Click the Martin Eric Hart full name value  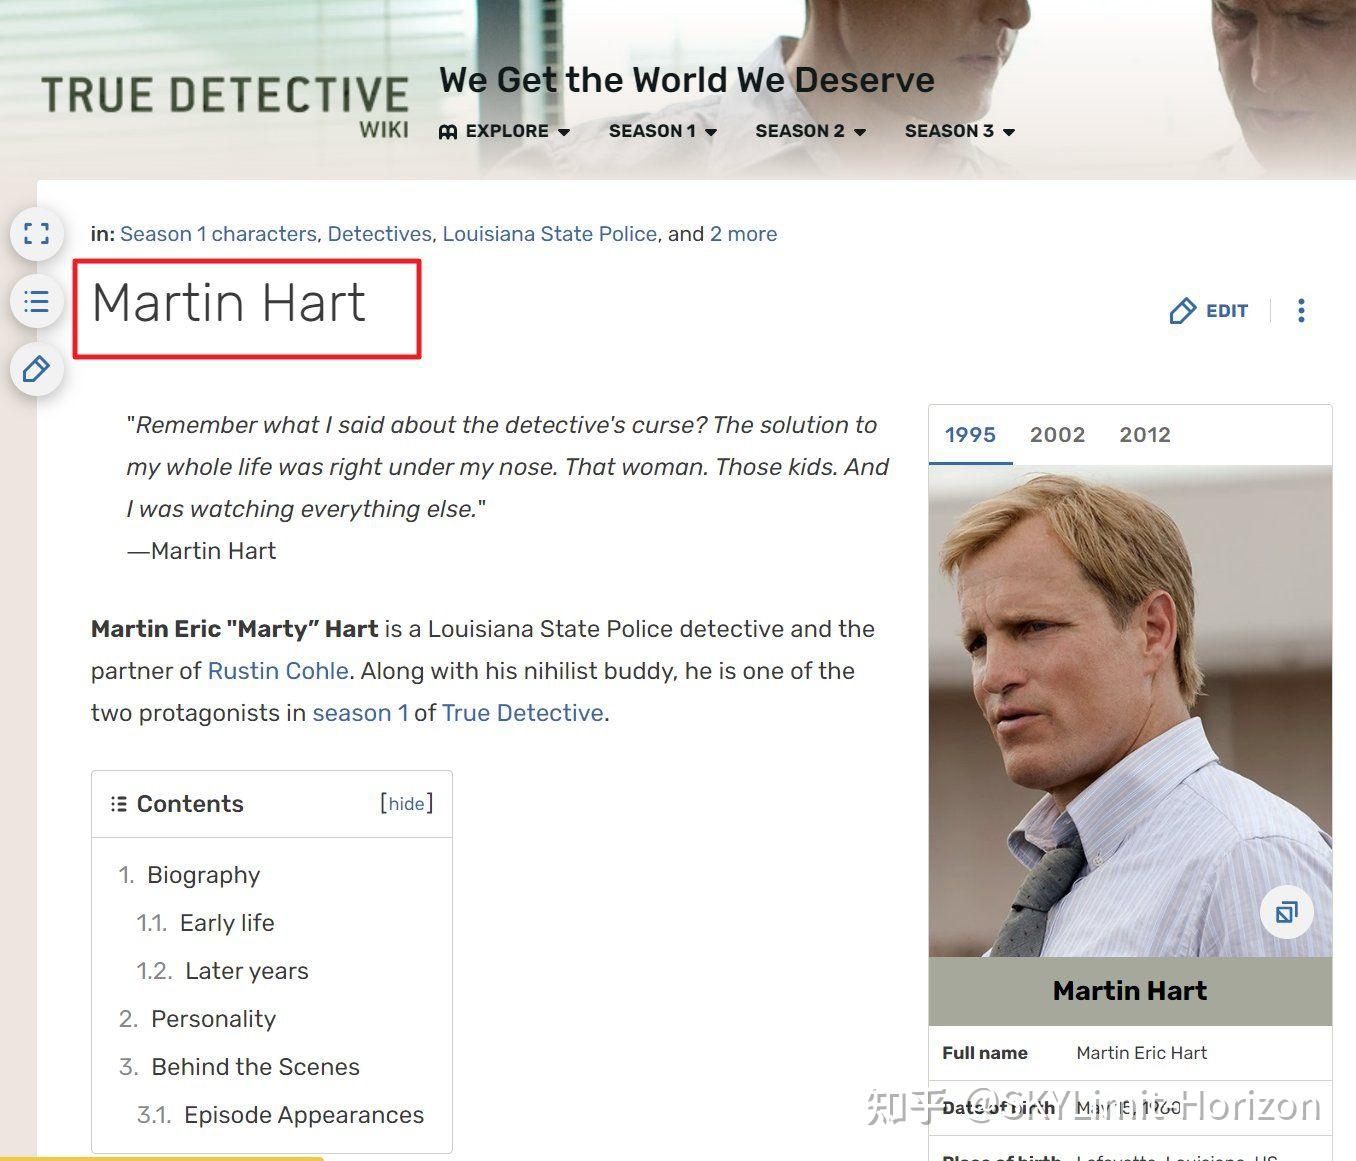pyautogui.click(x=1141, y=1053)
